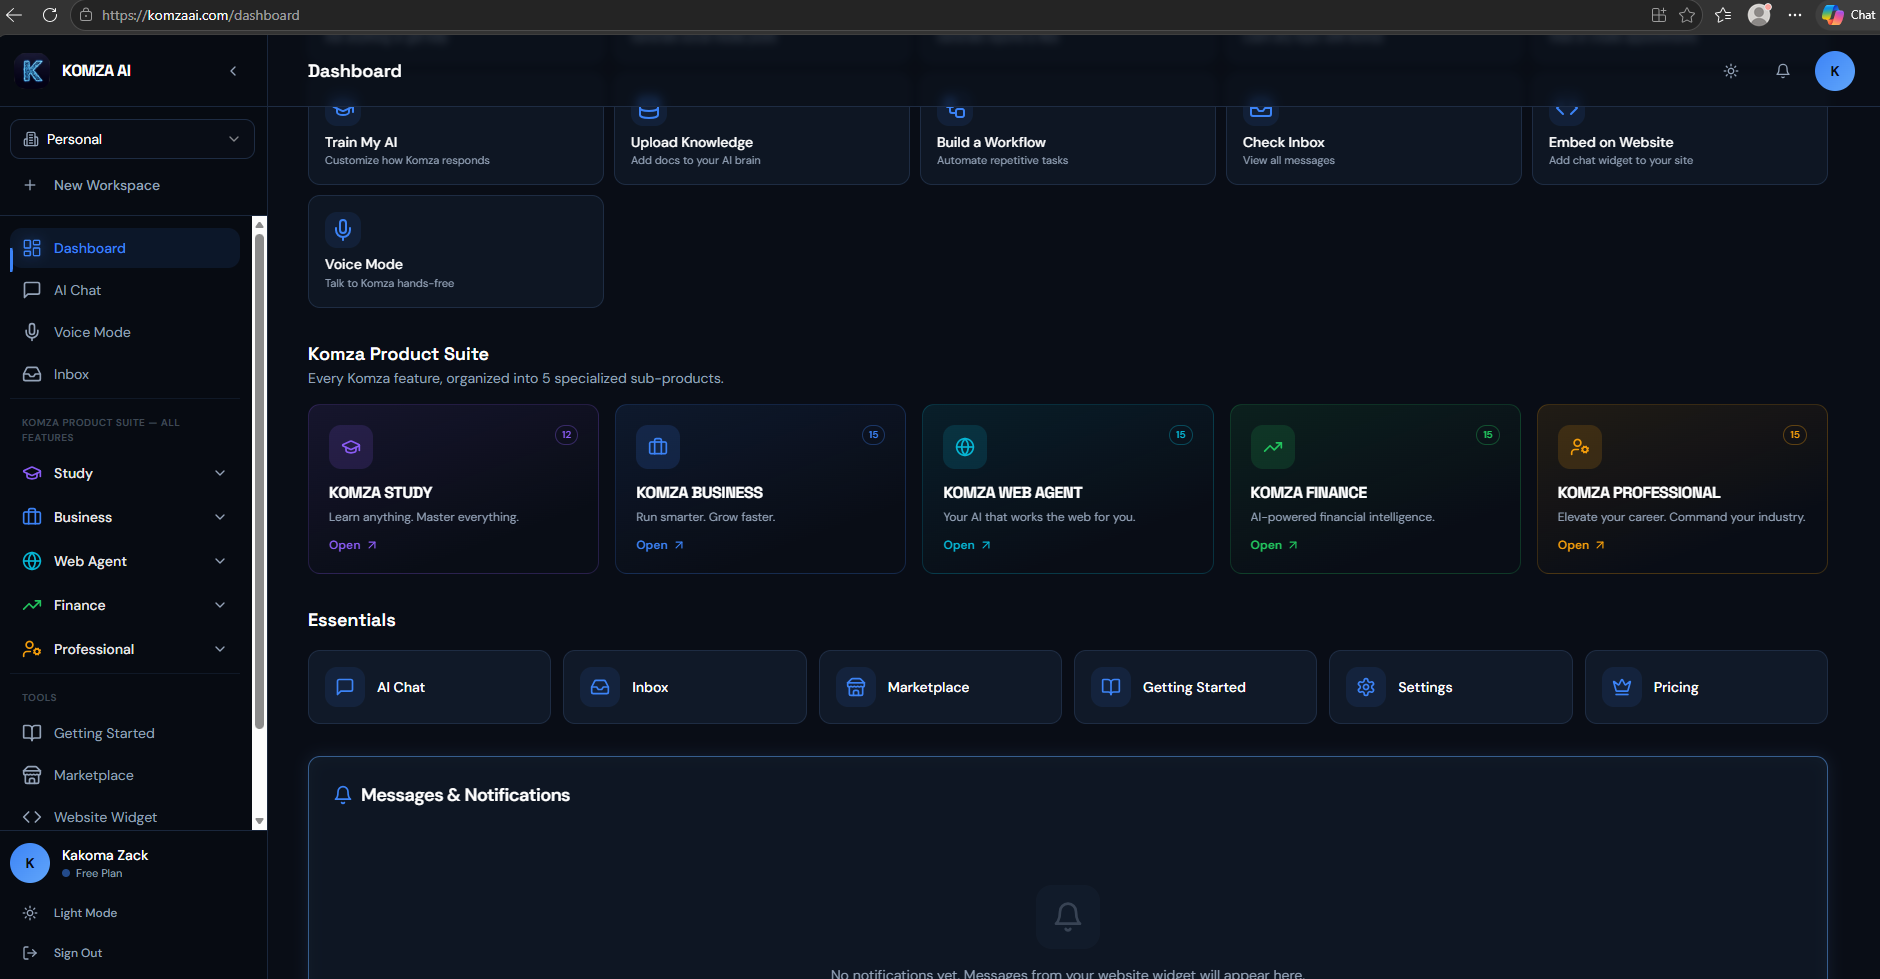The image size is (1880, 979).
Task: Open Getting Started in the sidebar tools
Action: (125, 733)
